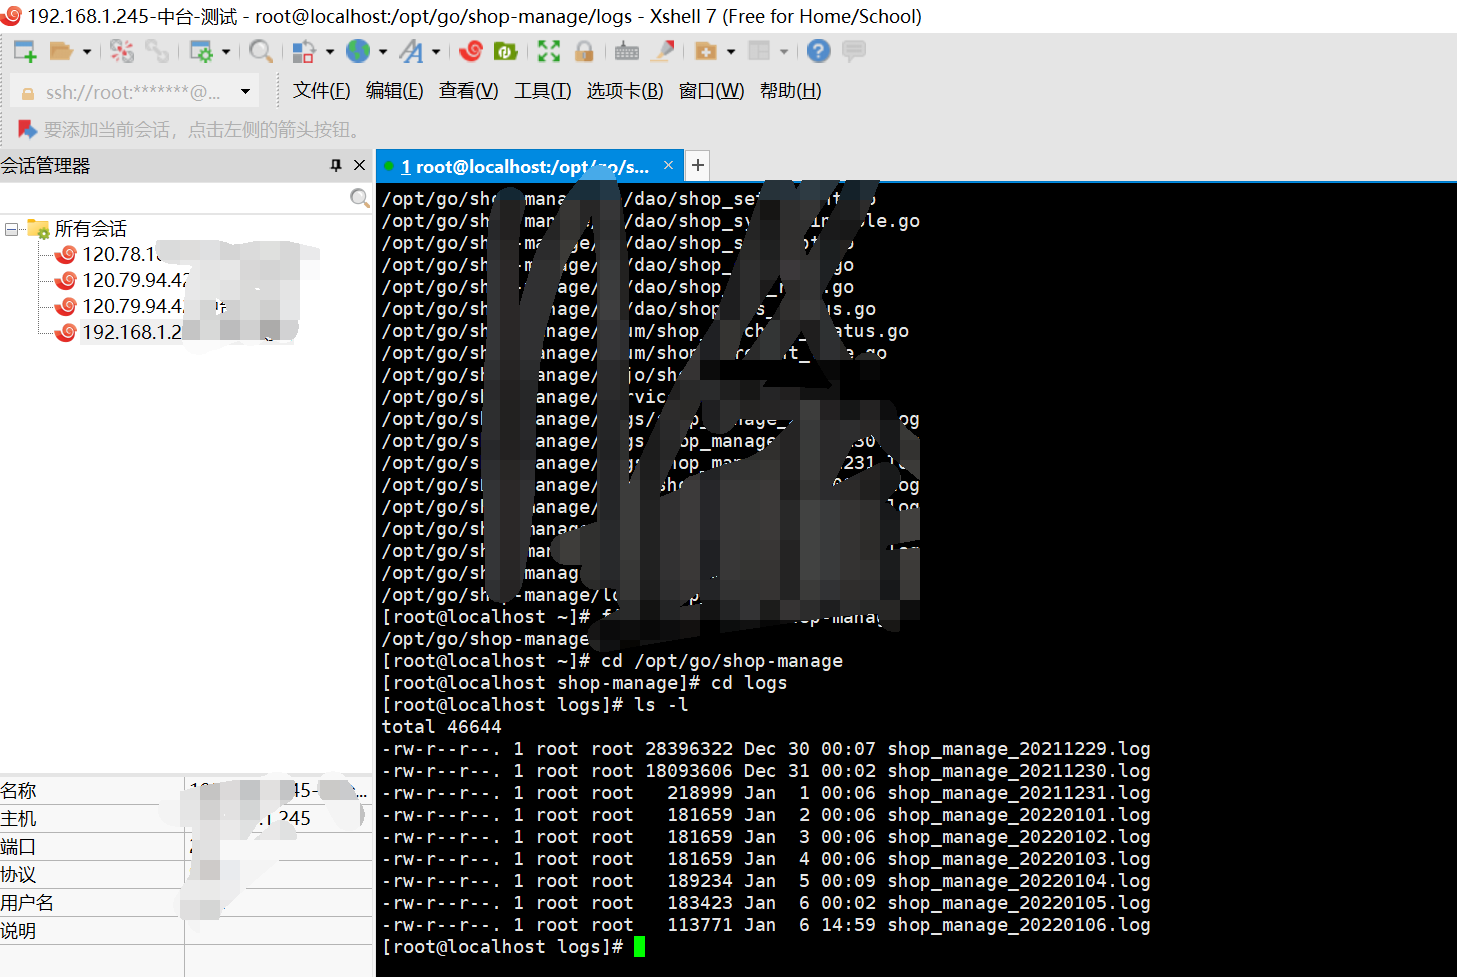Click the 名称 property row label
This screenshot has height=977, width=1457.
18,791
